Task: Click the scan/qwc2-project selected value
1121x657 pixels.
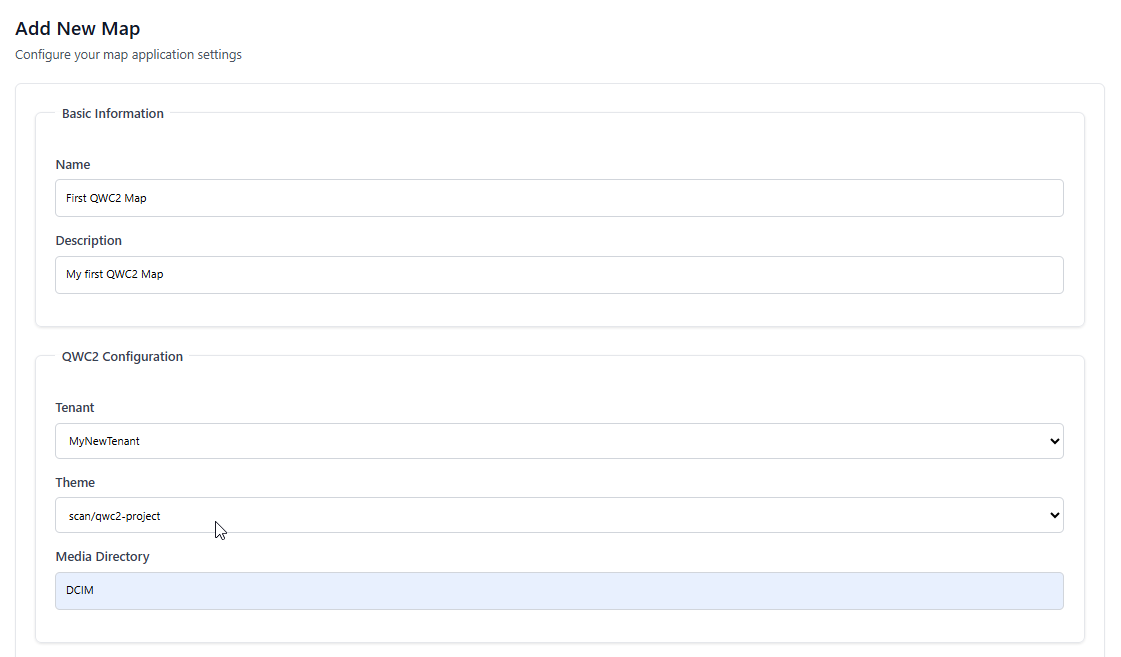Action: (x=115, y=516)
